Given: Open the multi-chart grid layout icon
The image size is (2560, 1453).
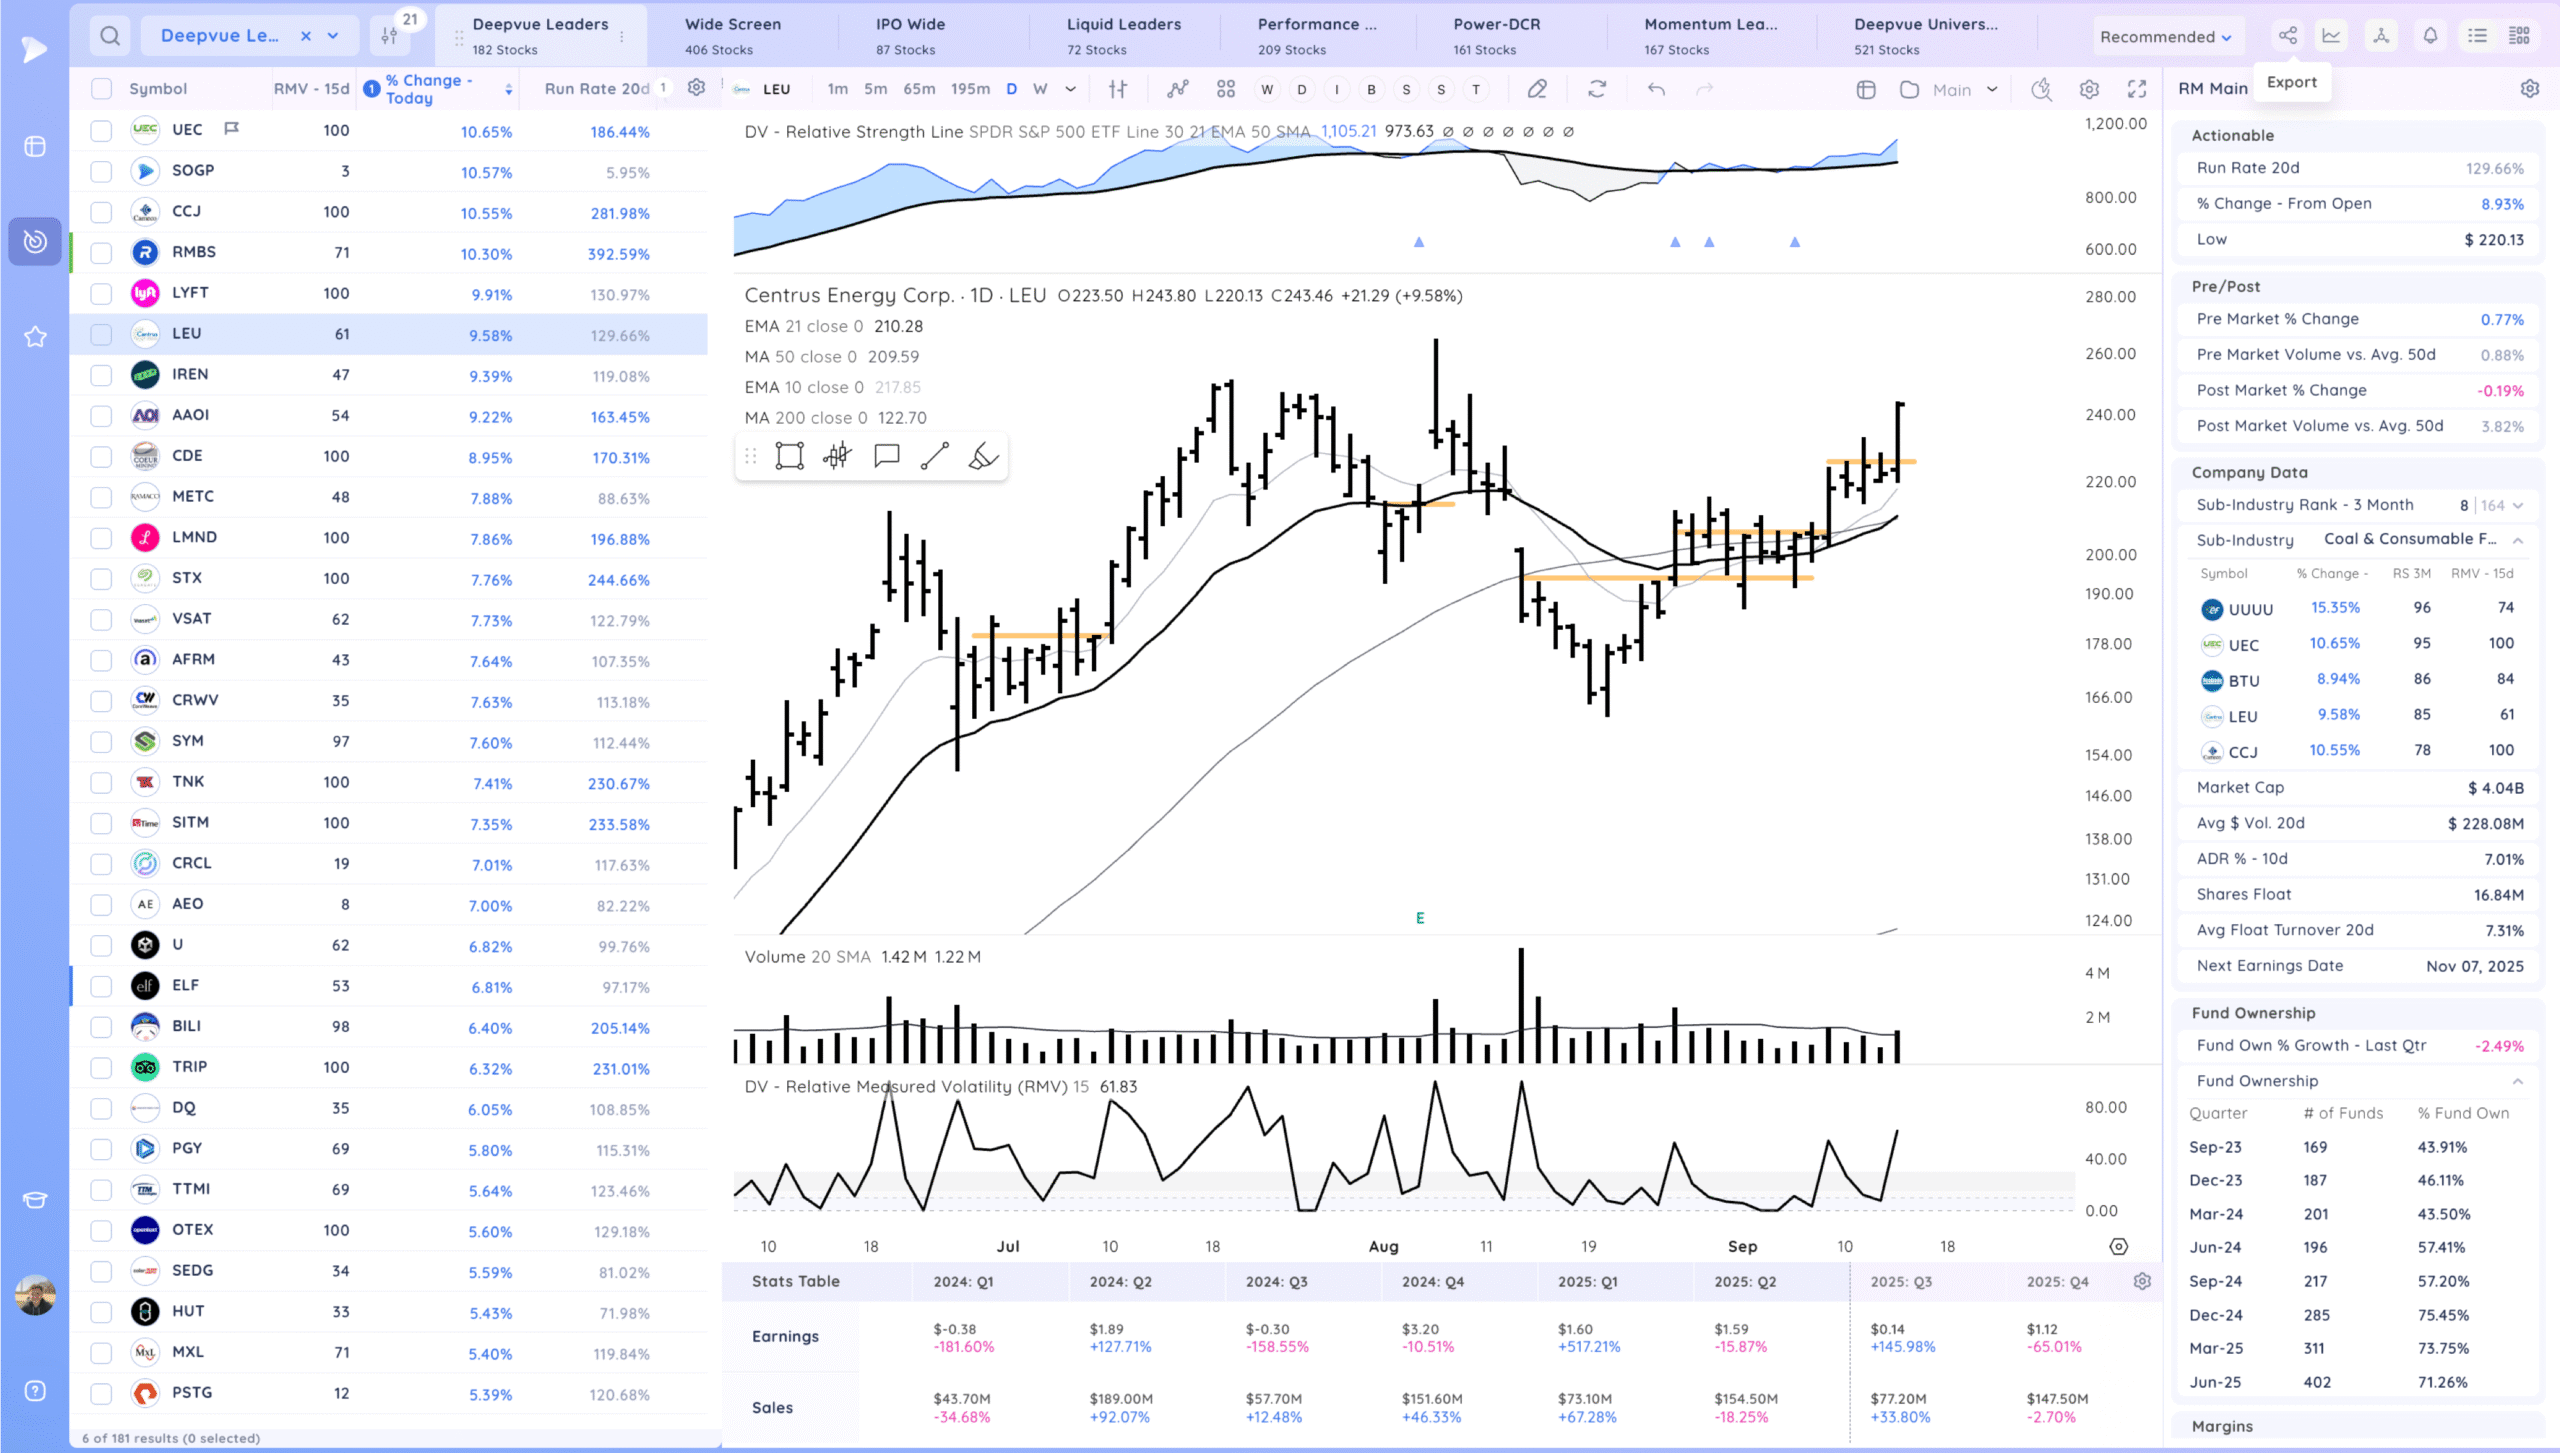Looking at the screenshot, I should tap(1226, 89).
